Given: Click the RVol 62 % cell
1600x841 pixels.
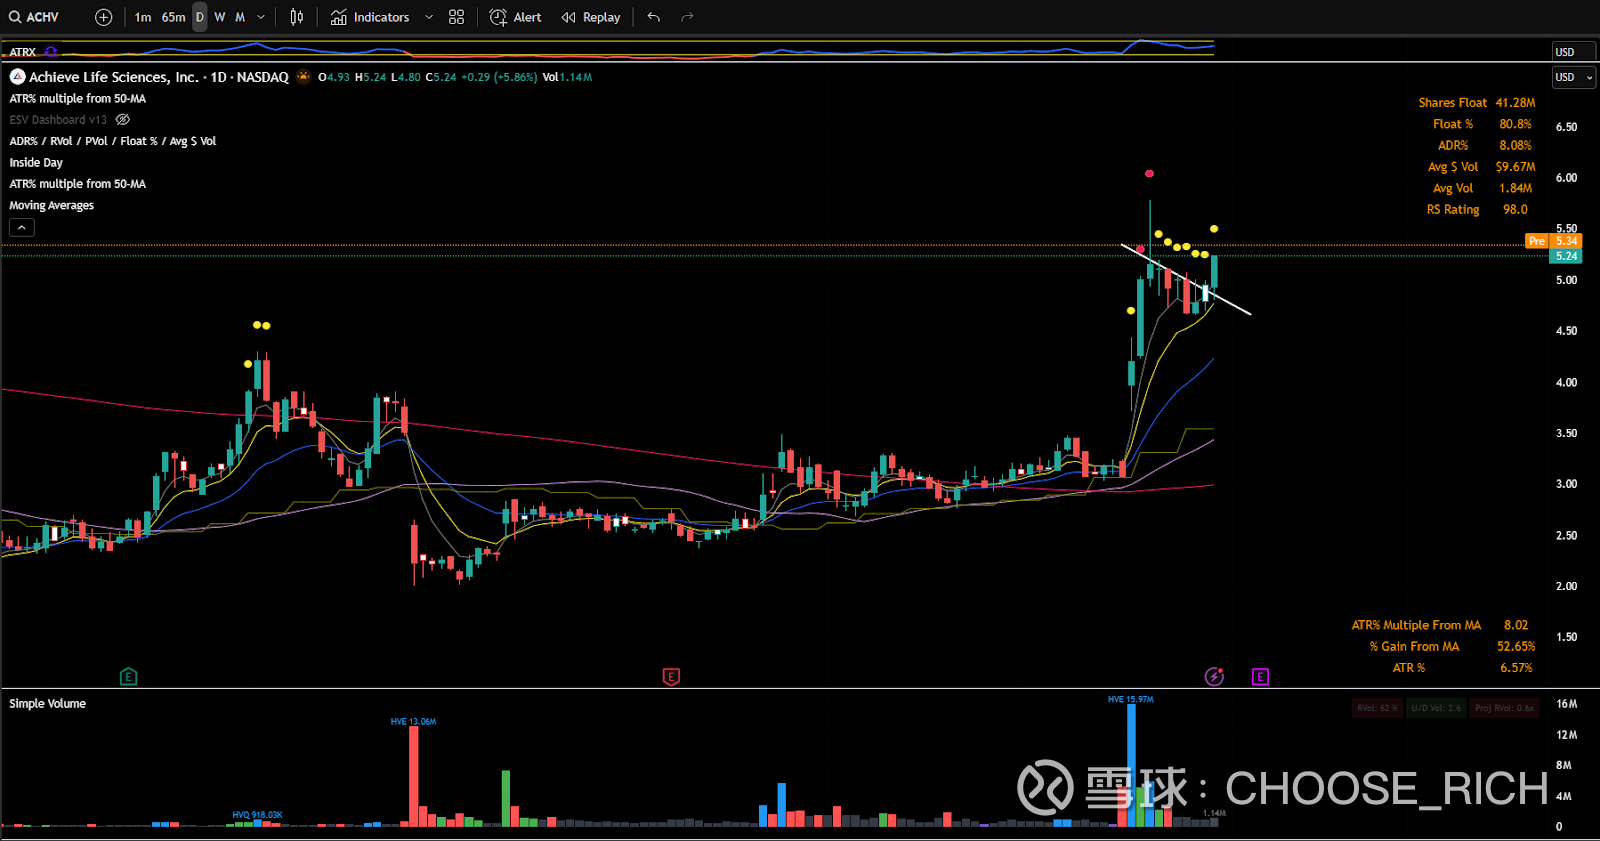Looking at the screenshot, I should (x=1377, y=708).
